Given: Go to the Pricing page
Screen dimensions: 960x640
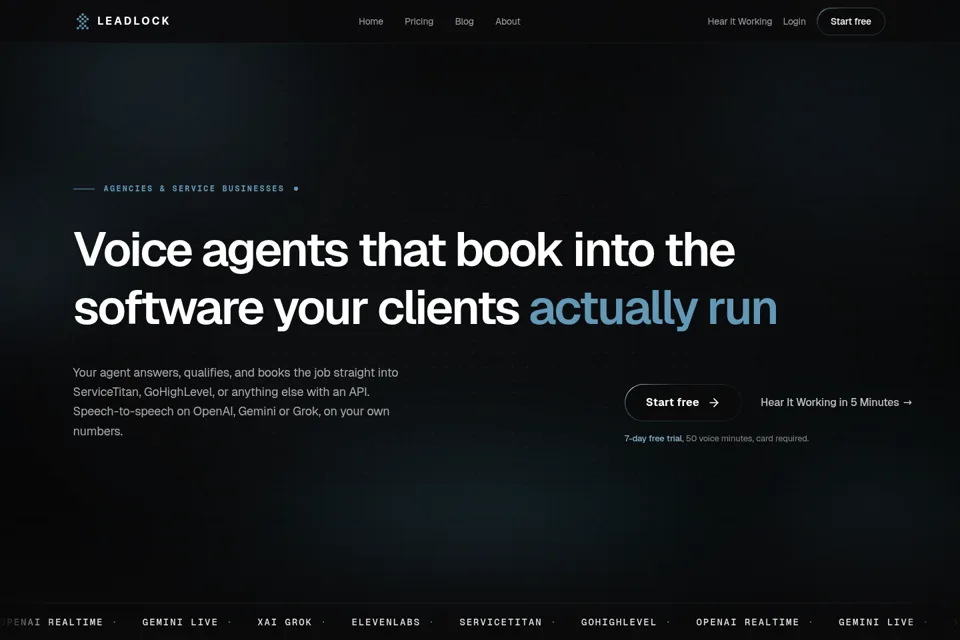Looking at the screenshot, I should click(x=419, y=21).
